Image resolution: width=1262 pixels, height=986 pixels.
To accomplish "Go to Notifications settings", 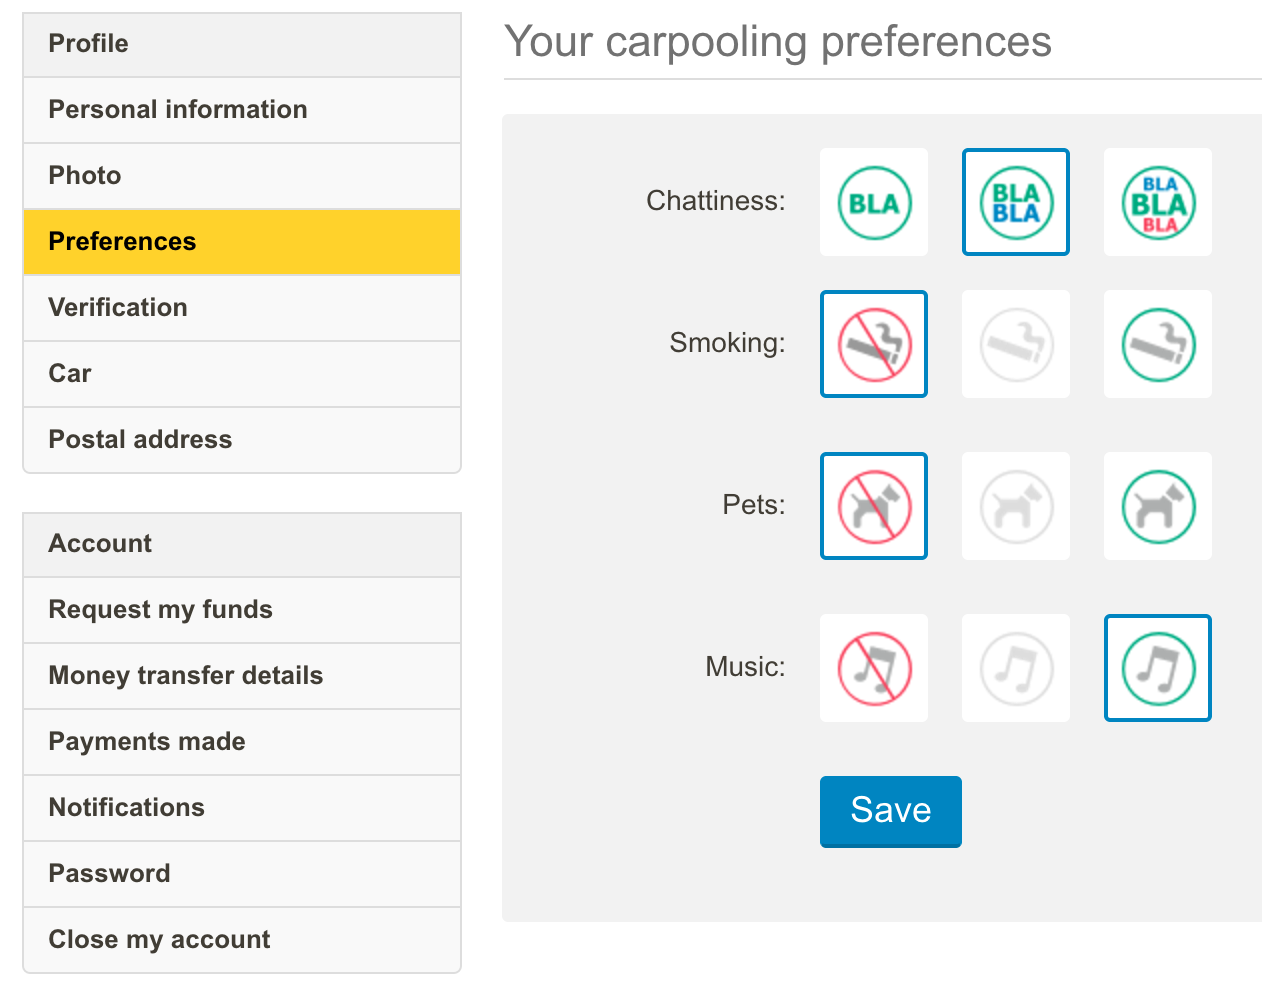I will 127,807.
